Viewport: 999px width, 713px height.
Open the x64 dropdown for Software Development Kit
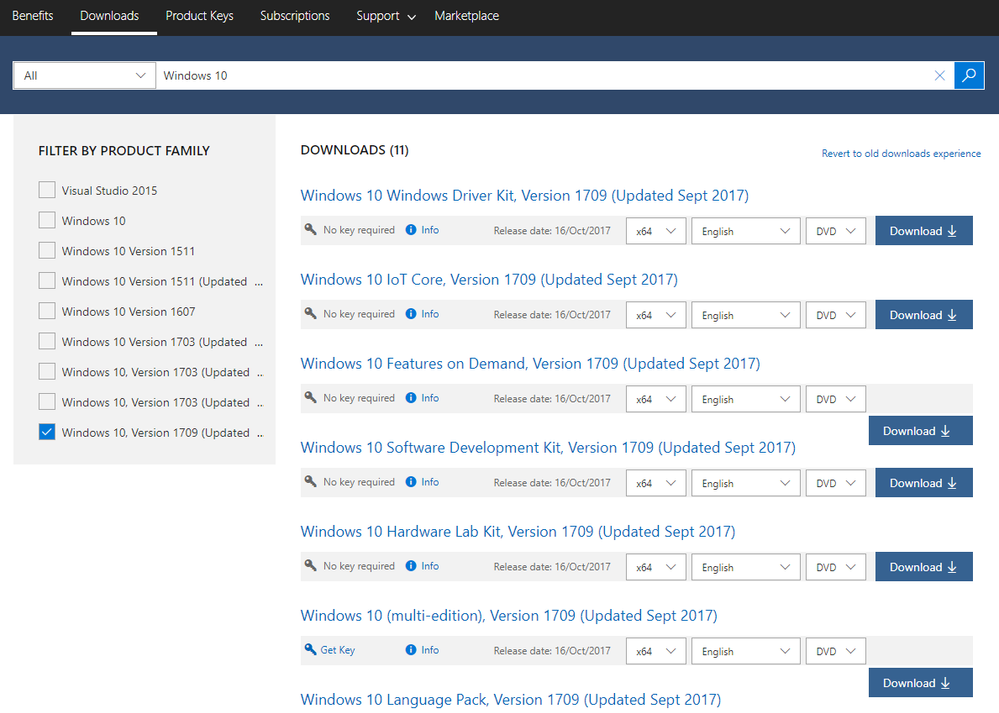(656, 484)
